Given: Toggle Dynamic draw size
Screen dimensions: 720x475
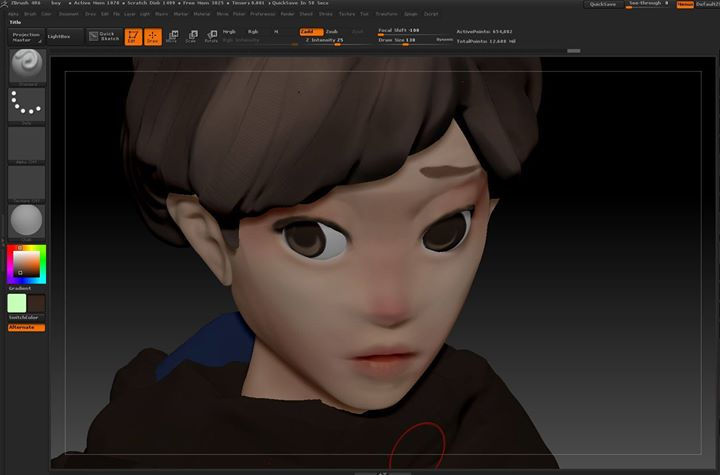Looking at the screenshot, I should (x=444, y=40).
